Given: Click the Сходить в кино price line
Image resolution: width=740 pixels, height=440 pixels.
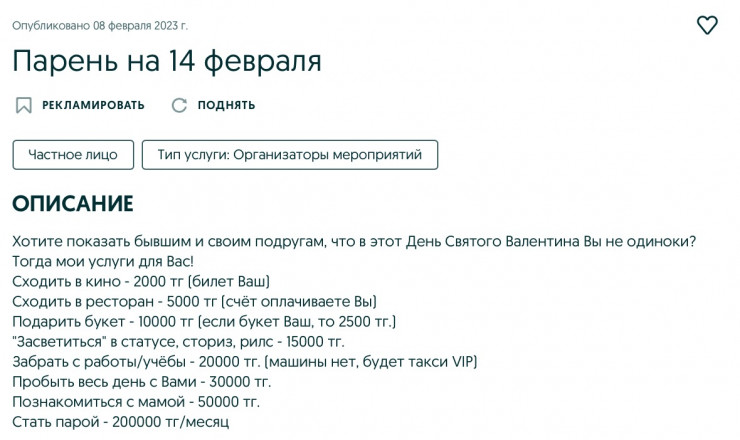Looking at the screenshot, I should (x=141, y=281).
